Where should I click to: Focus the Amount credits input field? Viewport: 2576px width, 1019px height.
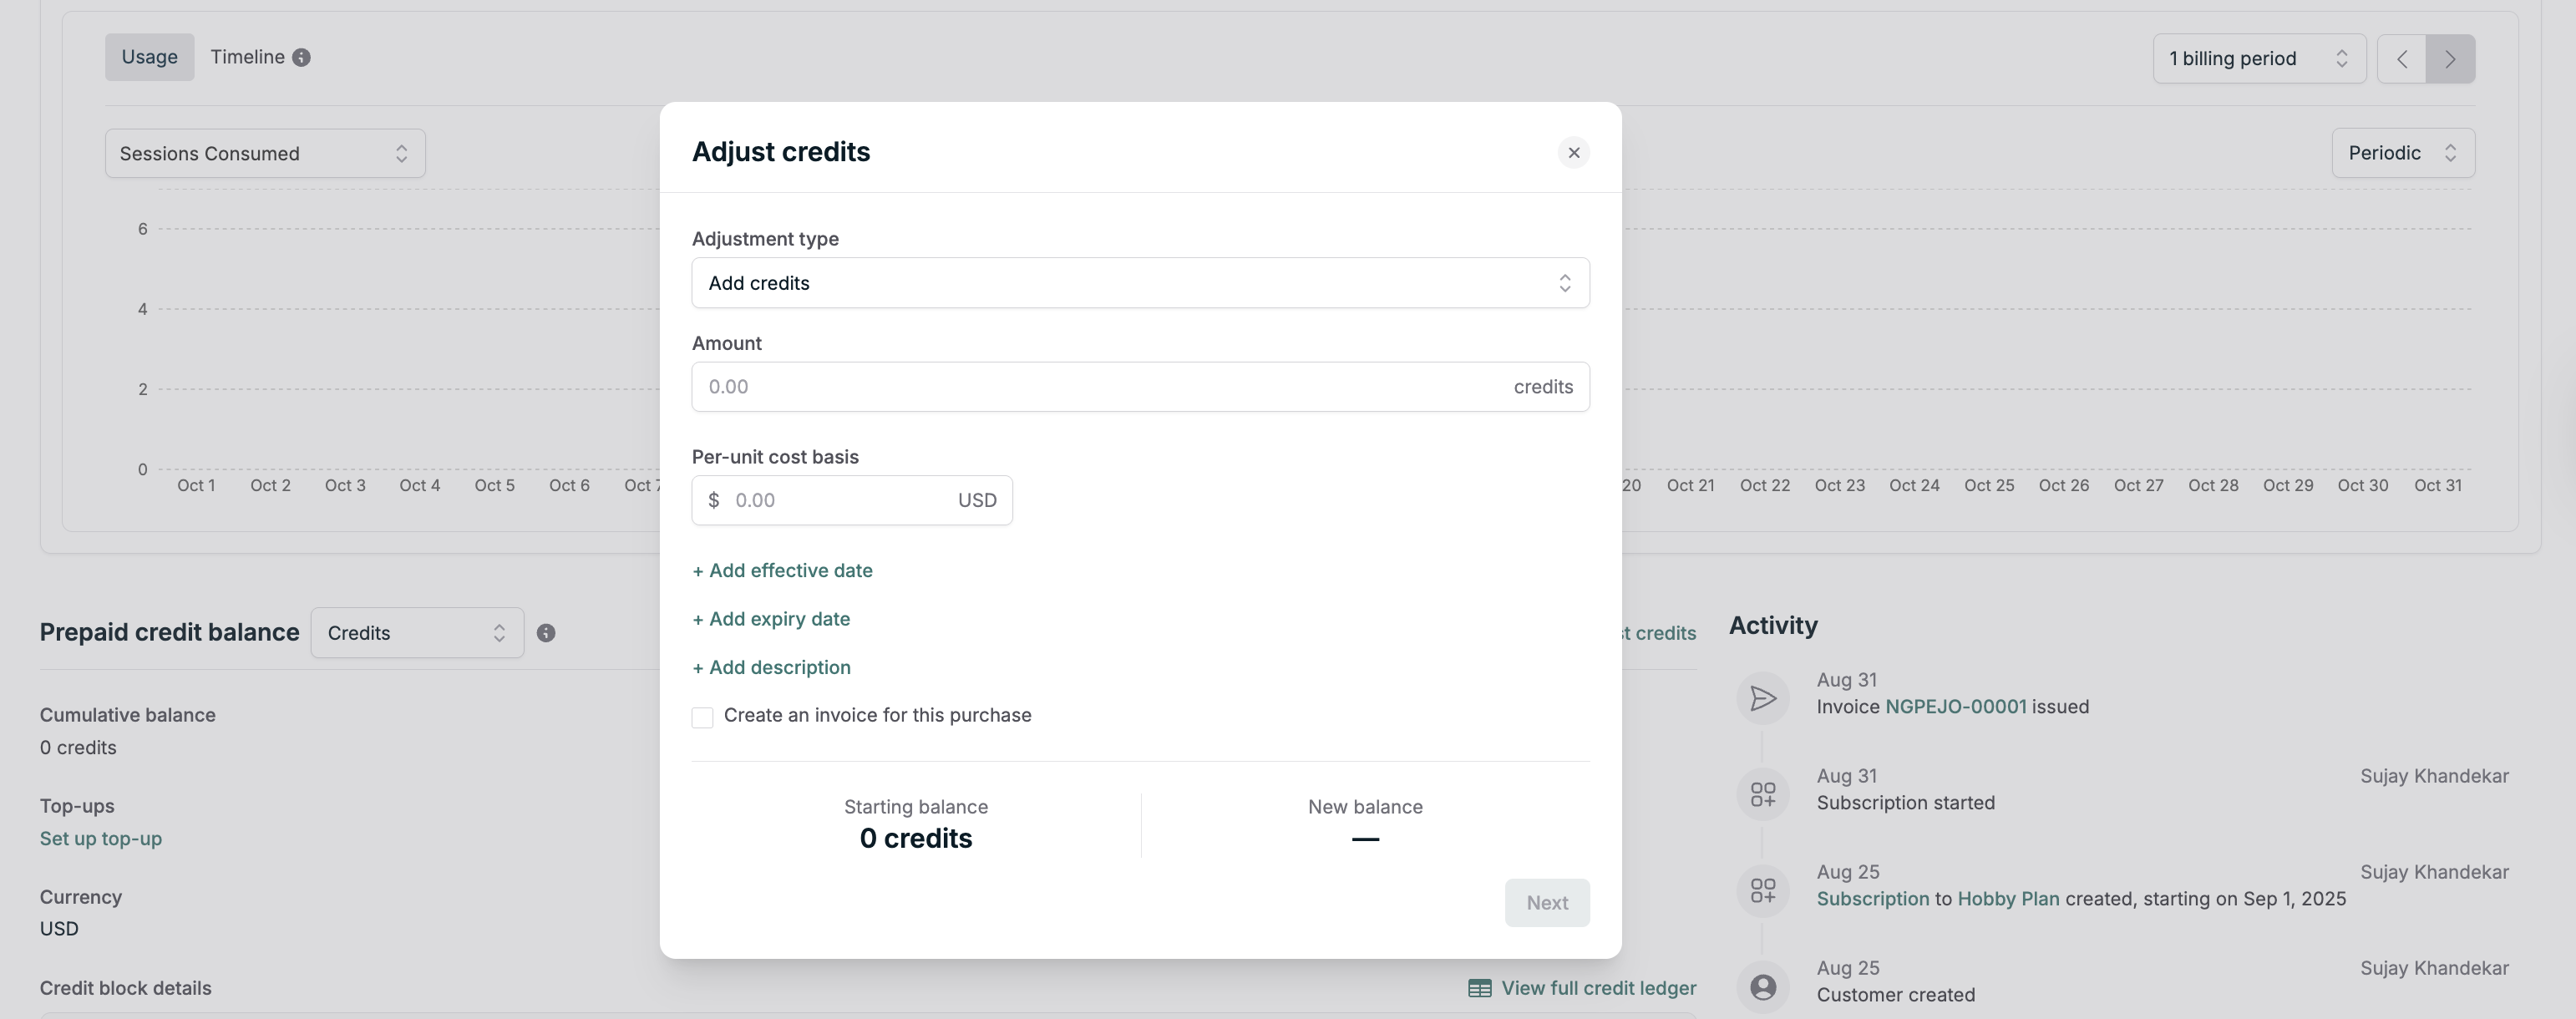1100,387
